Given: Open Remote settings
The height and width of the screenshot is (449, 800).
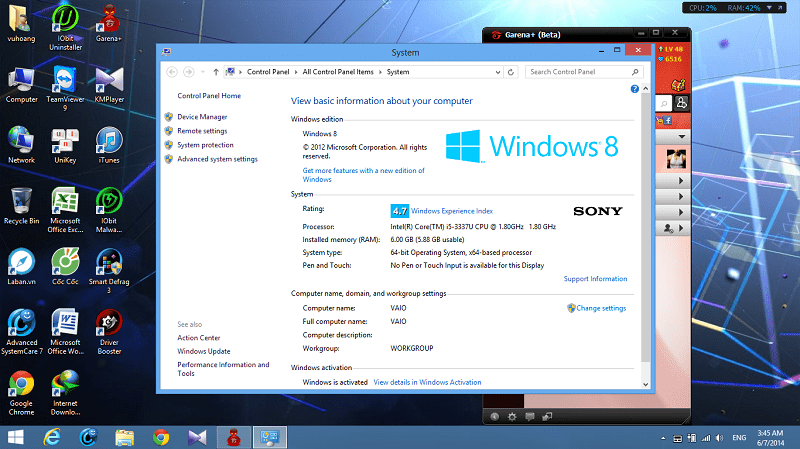Looking at the screenshot, I should [202, 131].
